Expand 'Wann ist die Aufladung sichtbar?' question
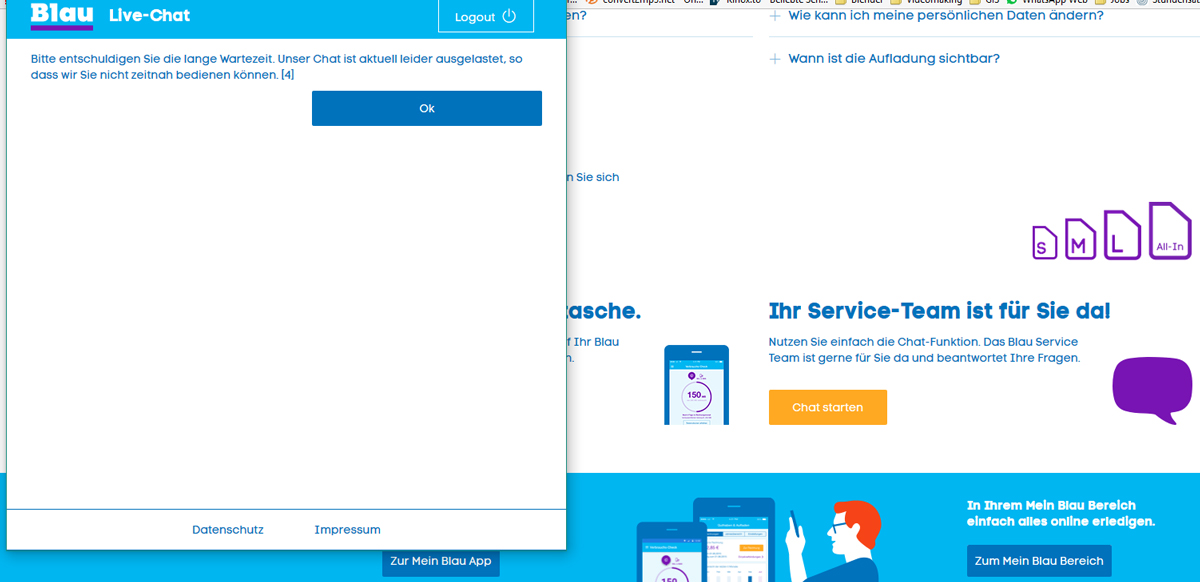 click(x=893, y=59)
